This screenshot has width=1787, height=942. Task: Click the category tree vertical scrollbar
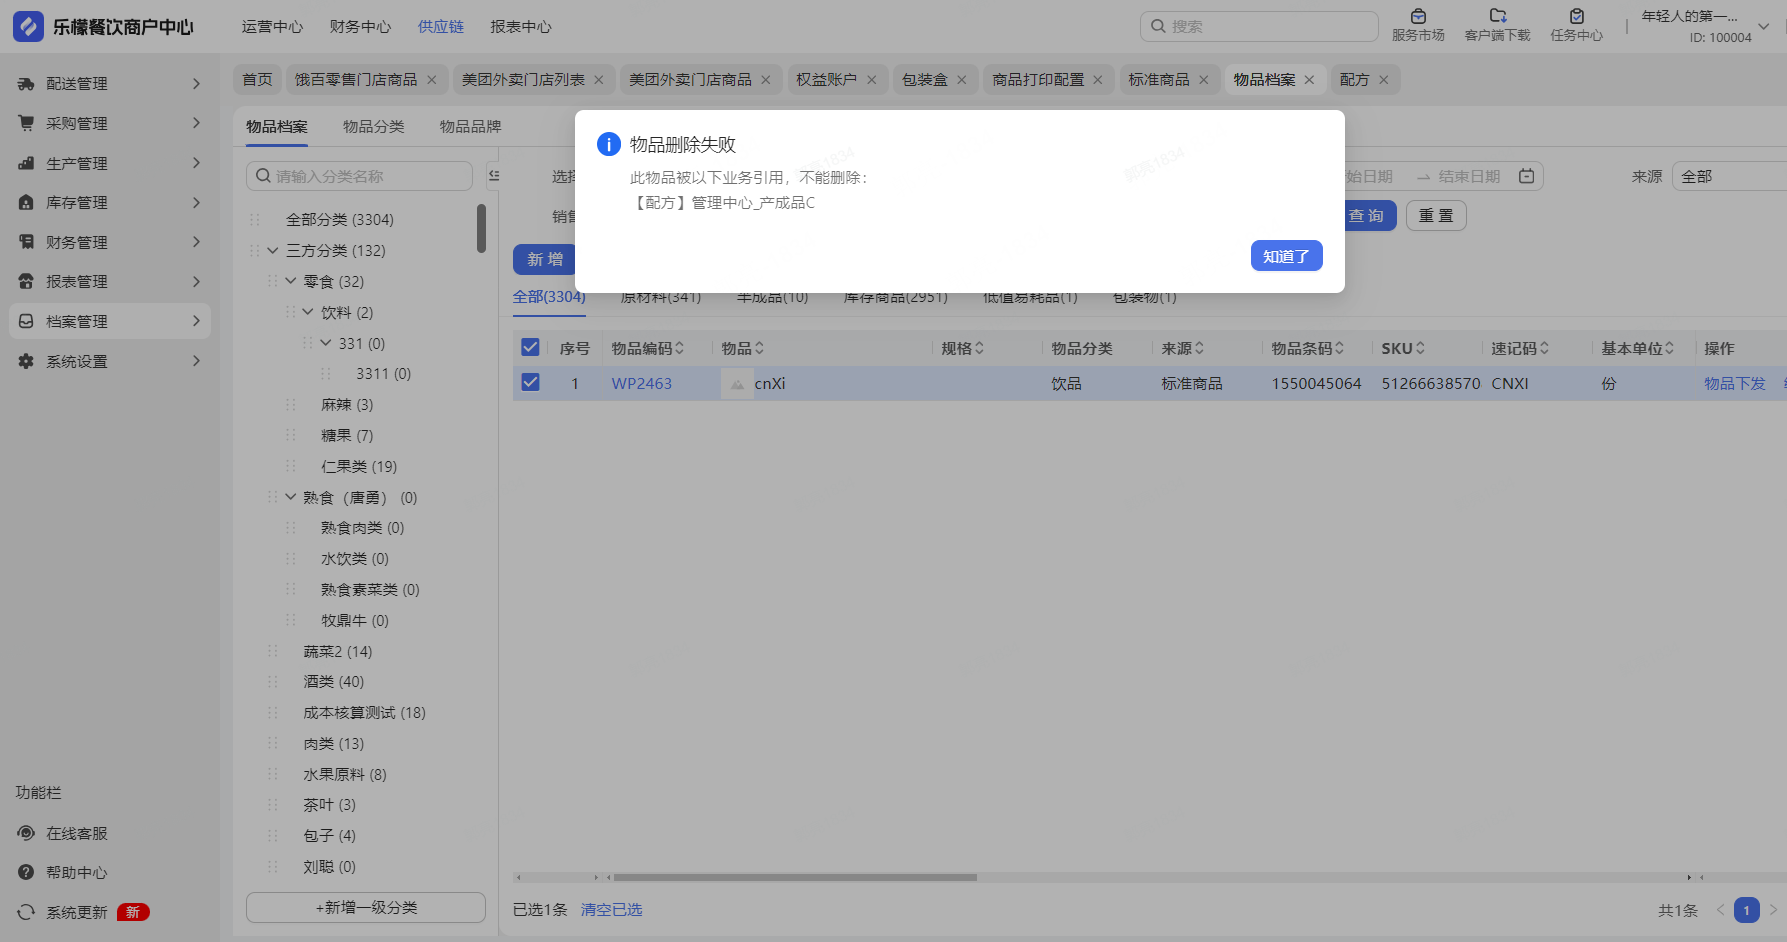[x=481, y=228]
